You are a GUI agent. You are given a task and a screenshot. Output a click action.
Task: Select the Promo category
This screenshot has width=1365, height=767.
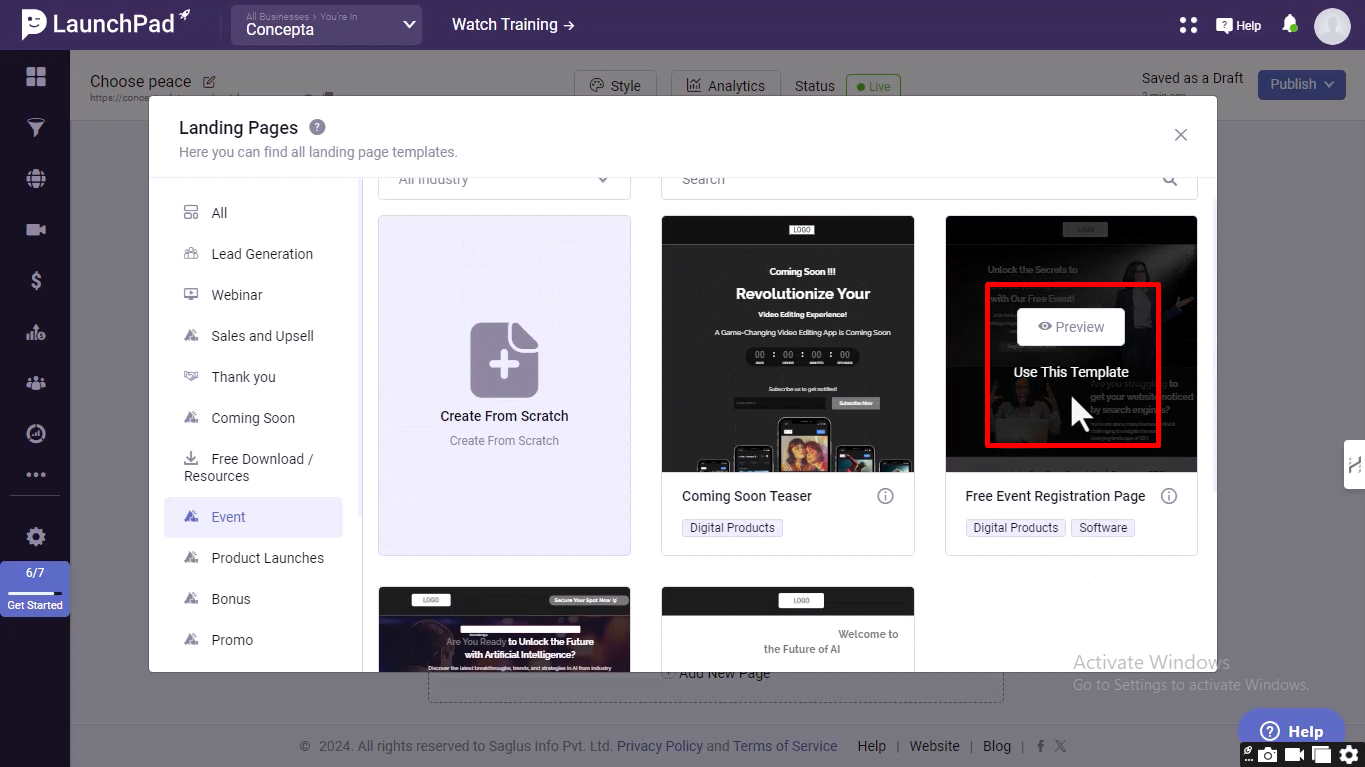[x=253, y=640]
